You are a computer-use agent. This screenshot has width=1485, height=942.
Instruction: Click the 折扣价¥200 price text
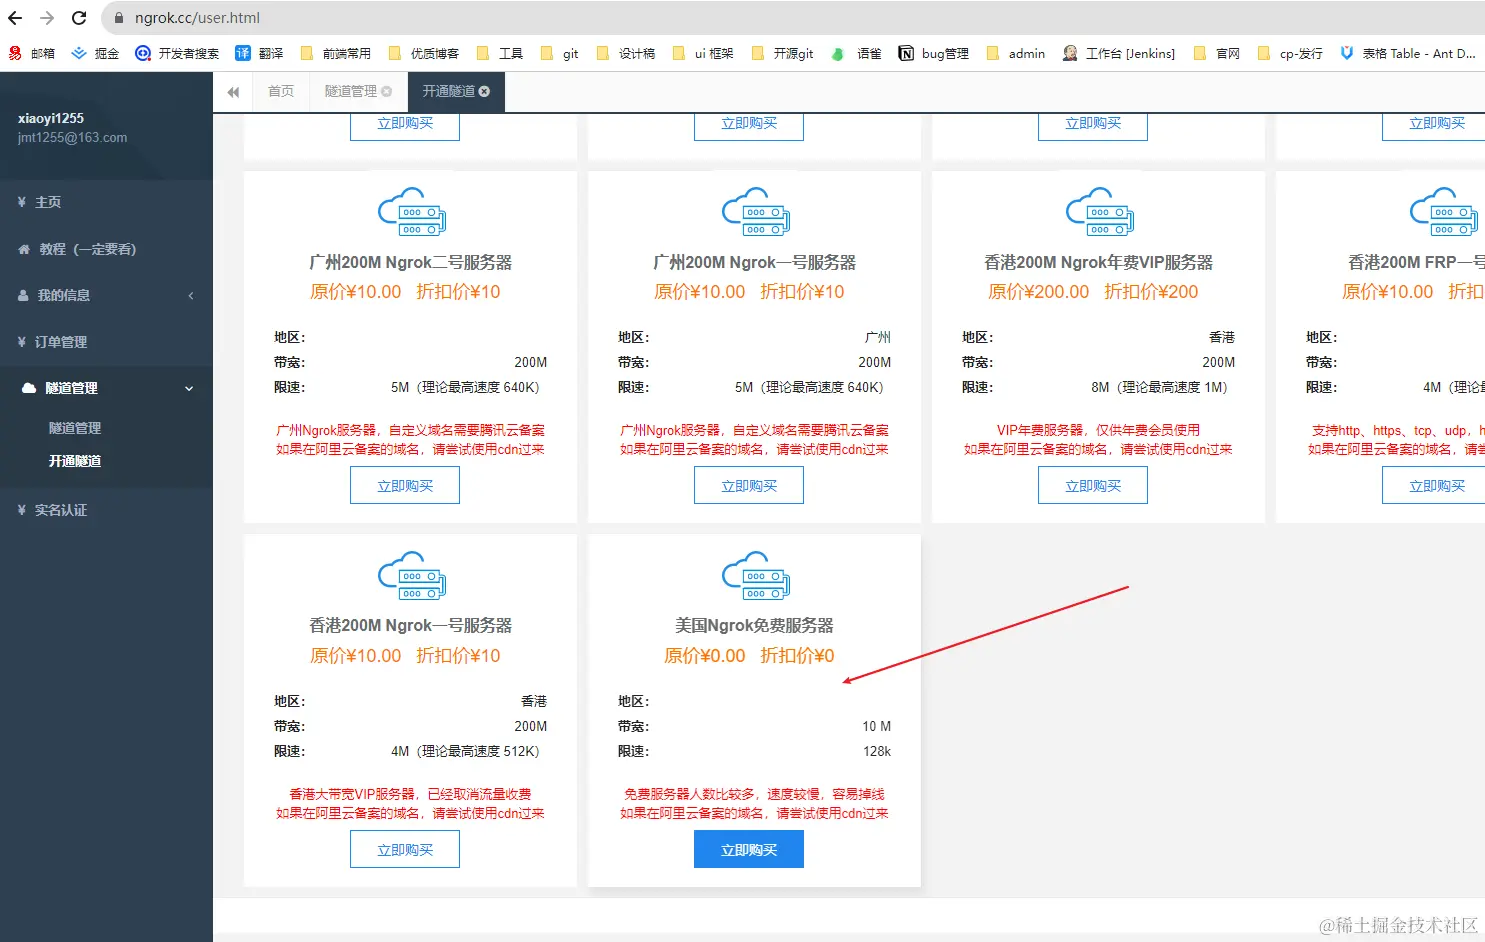(x=1151, y=292)
